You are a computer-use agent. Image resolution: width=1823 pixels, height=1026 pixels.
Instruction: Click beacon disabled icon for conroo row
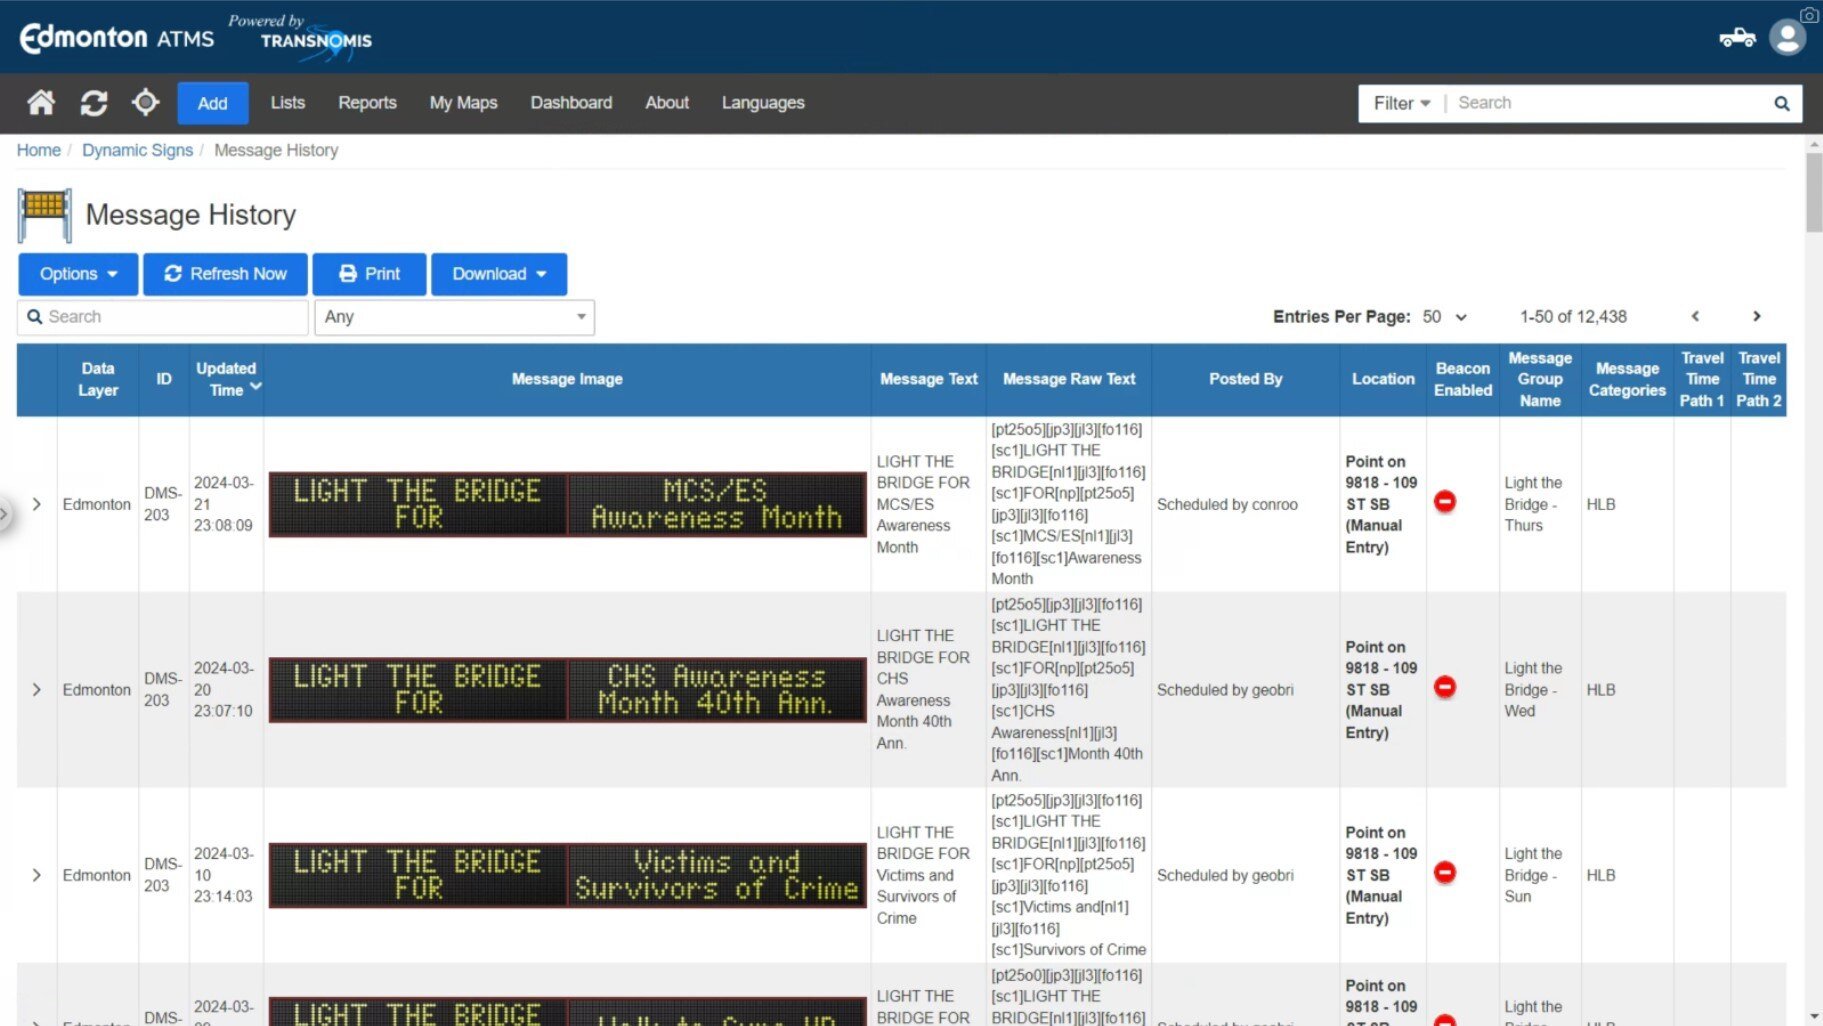(1445, 501)
